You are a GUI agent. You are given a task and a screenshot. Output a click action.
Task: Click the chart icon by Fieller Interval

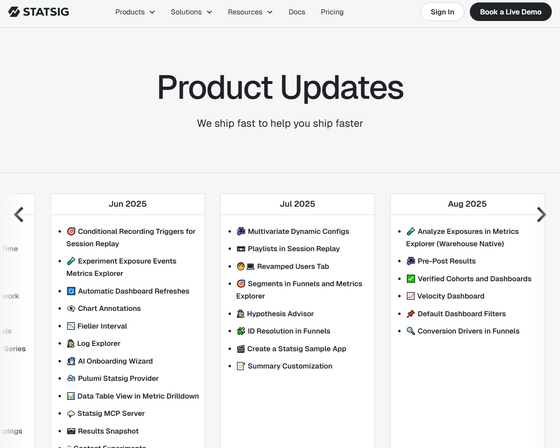click(x=71, y=326)
